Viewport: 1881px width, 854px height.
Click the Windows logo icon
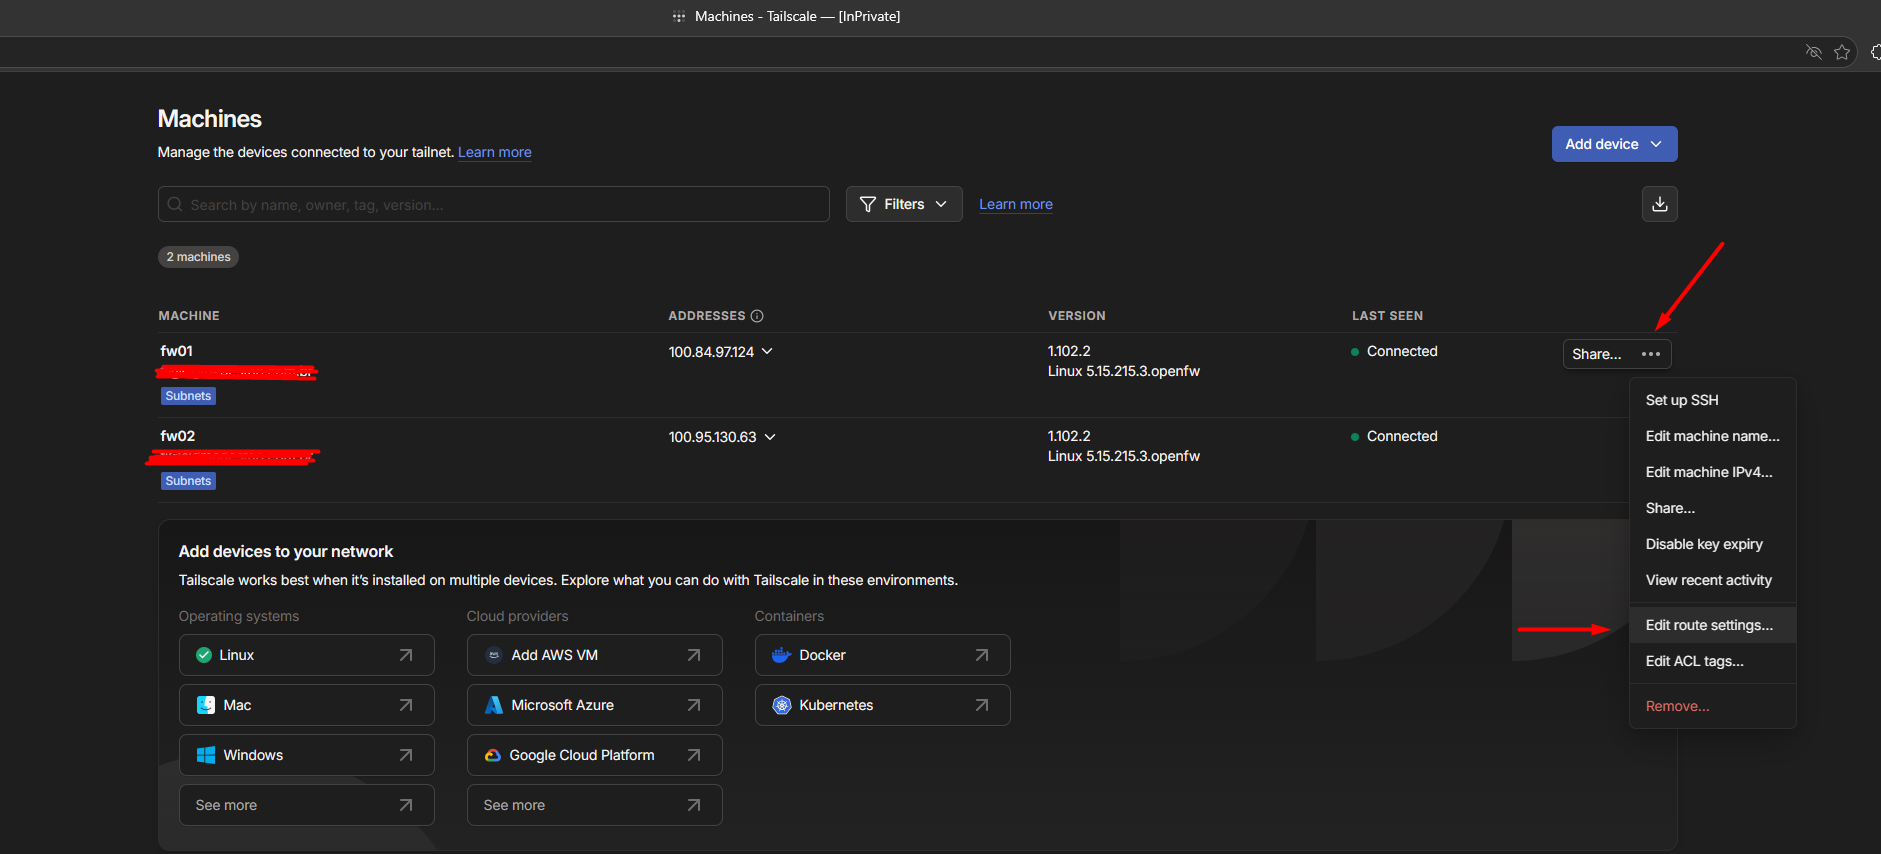pos(206,755)
